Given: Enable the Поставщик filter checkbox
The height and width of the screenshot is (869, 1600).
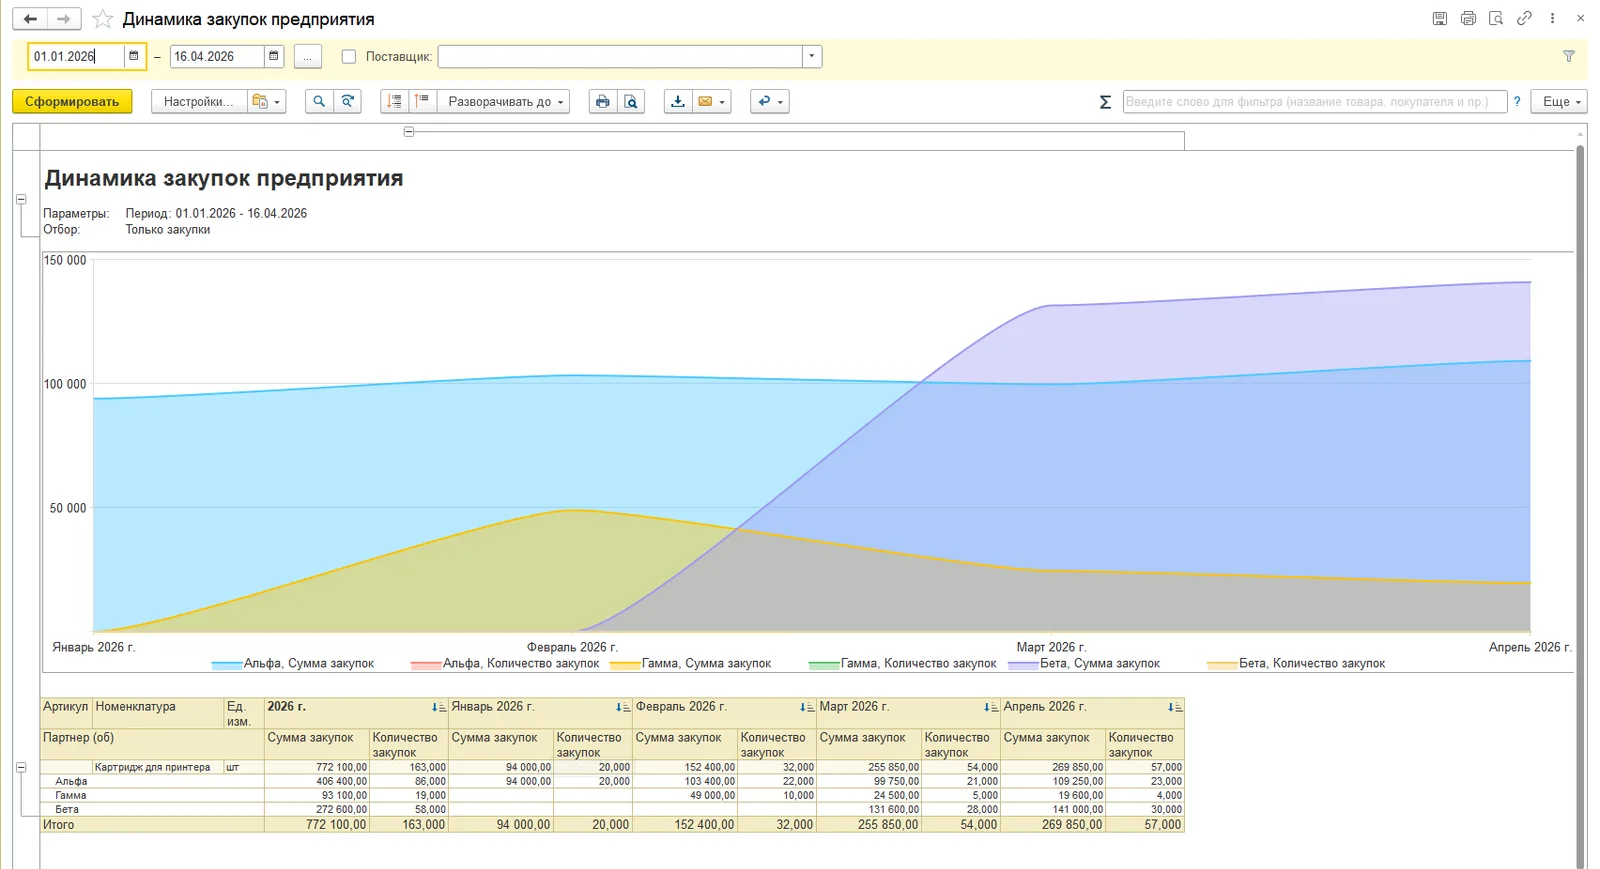Looking at the screenshot, I should pos(349,57).
